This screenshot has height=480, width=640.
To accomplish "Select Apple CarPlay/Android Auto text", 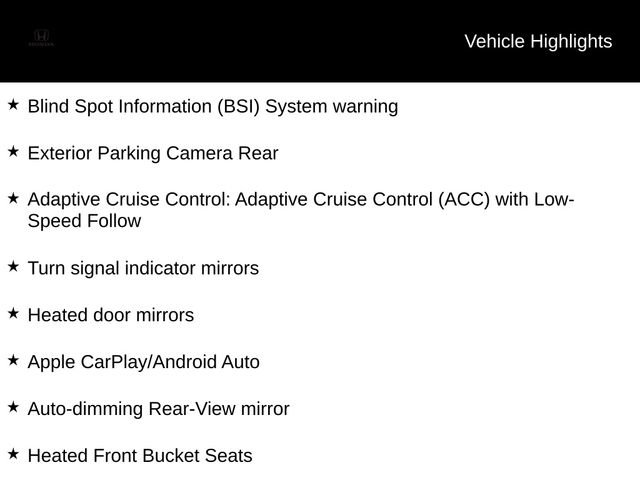I will 144,362.
